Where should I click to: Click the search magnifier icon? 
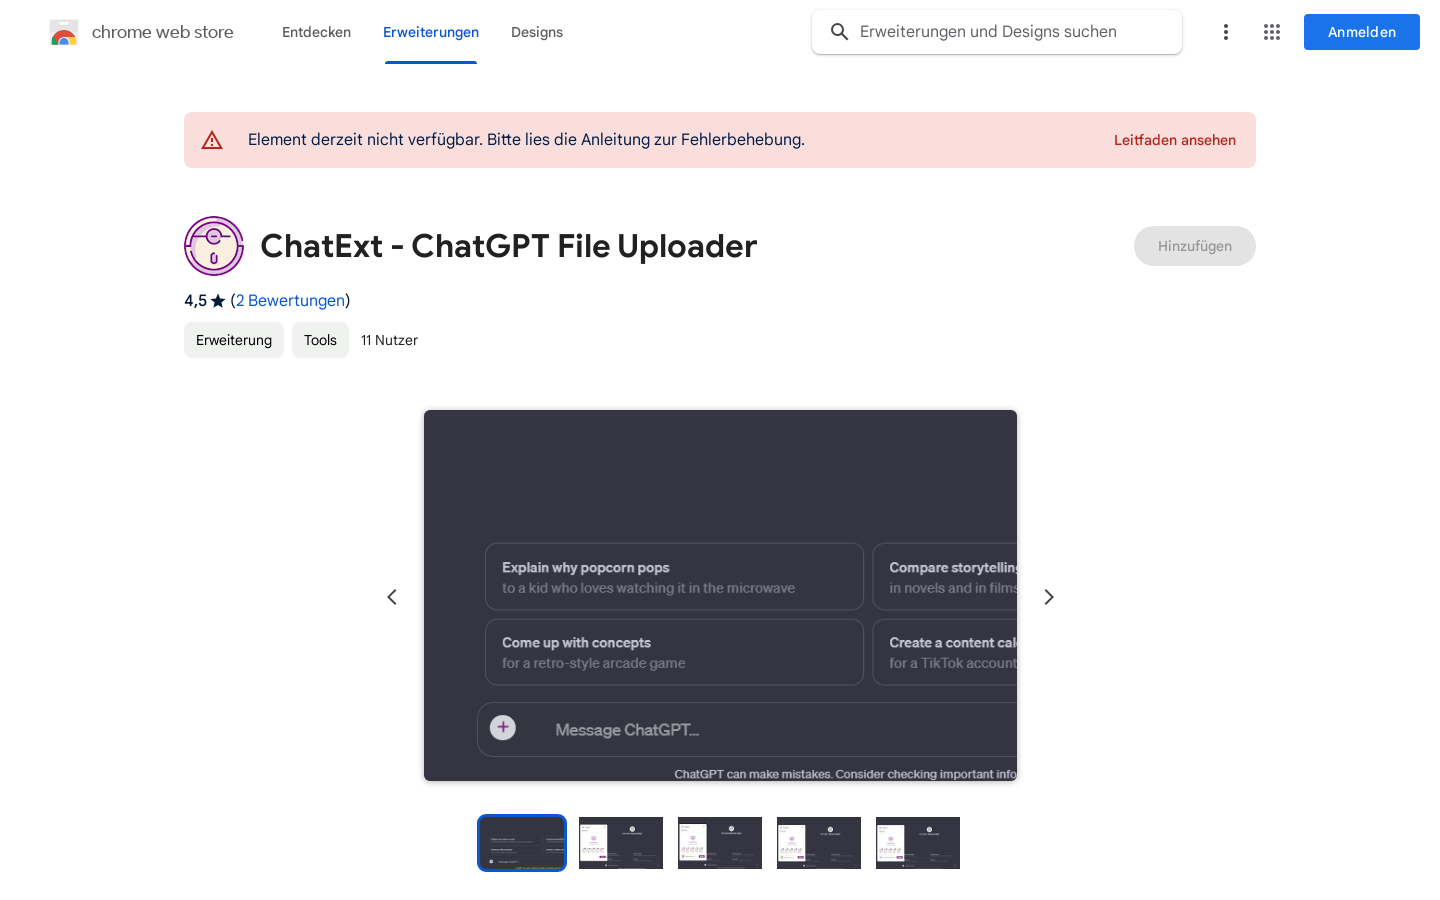pyautogui.click(x=840, y=32)
